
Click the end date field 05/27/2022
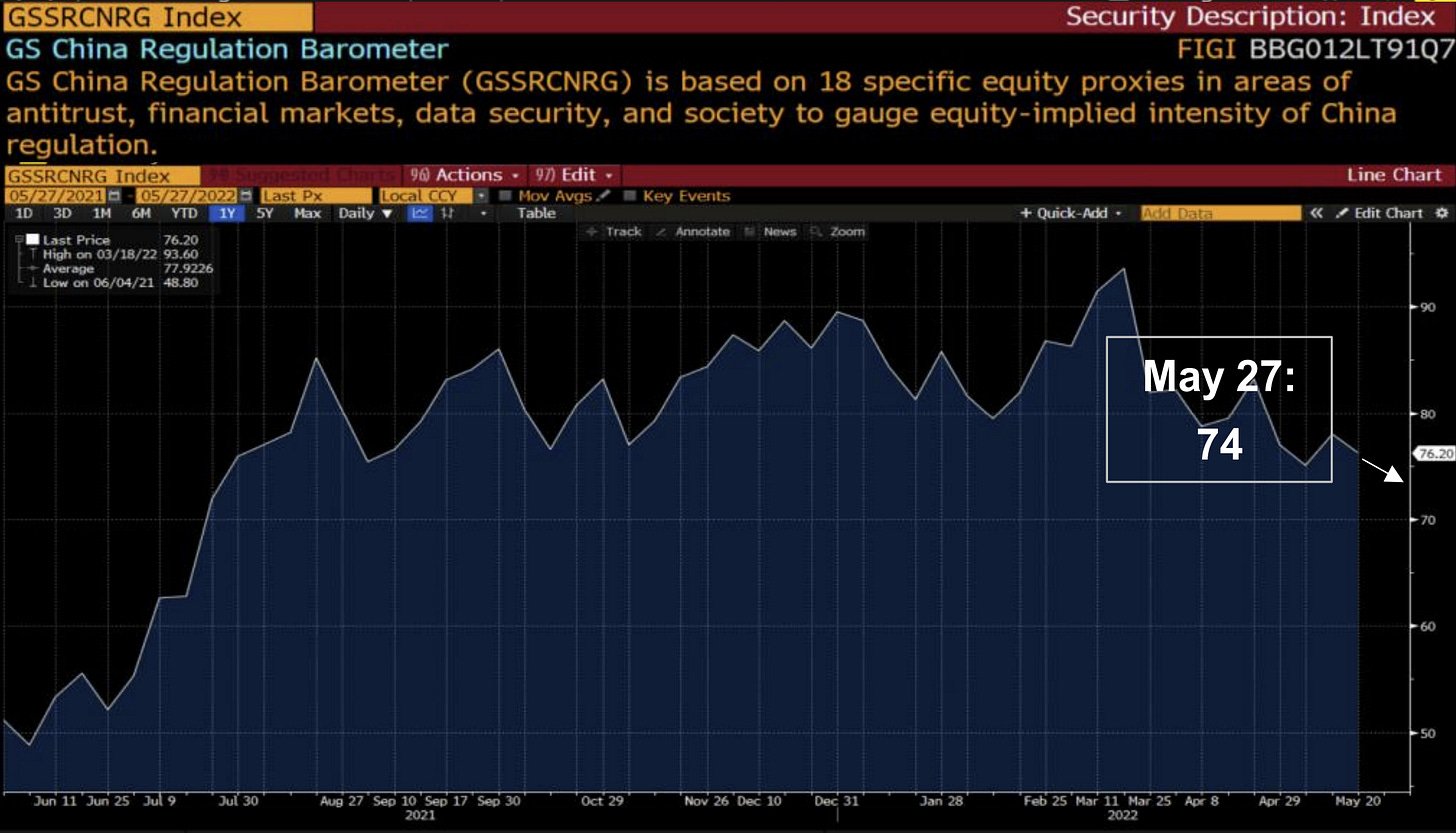pos(187,196)
